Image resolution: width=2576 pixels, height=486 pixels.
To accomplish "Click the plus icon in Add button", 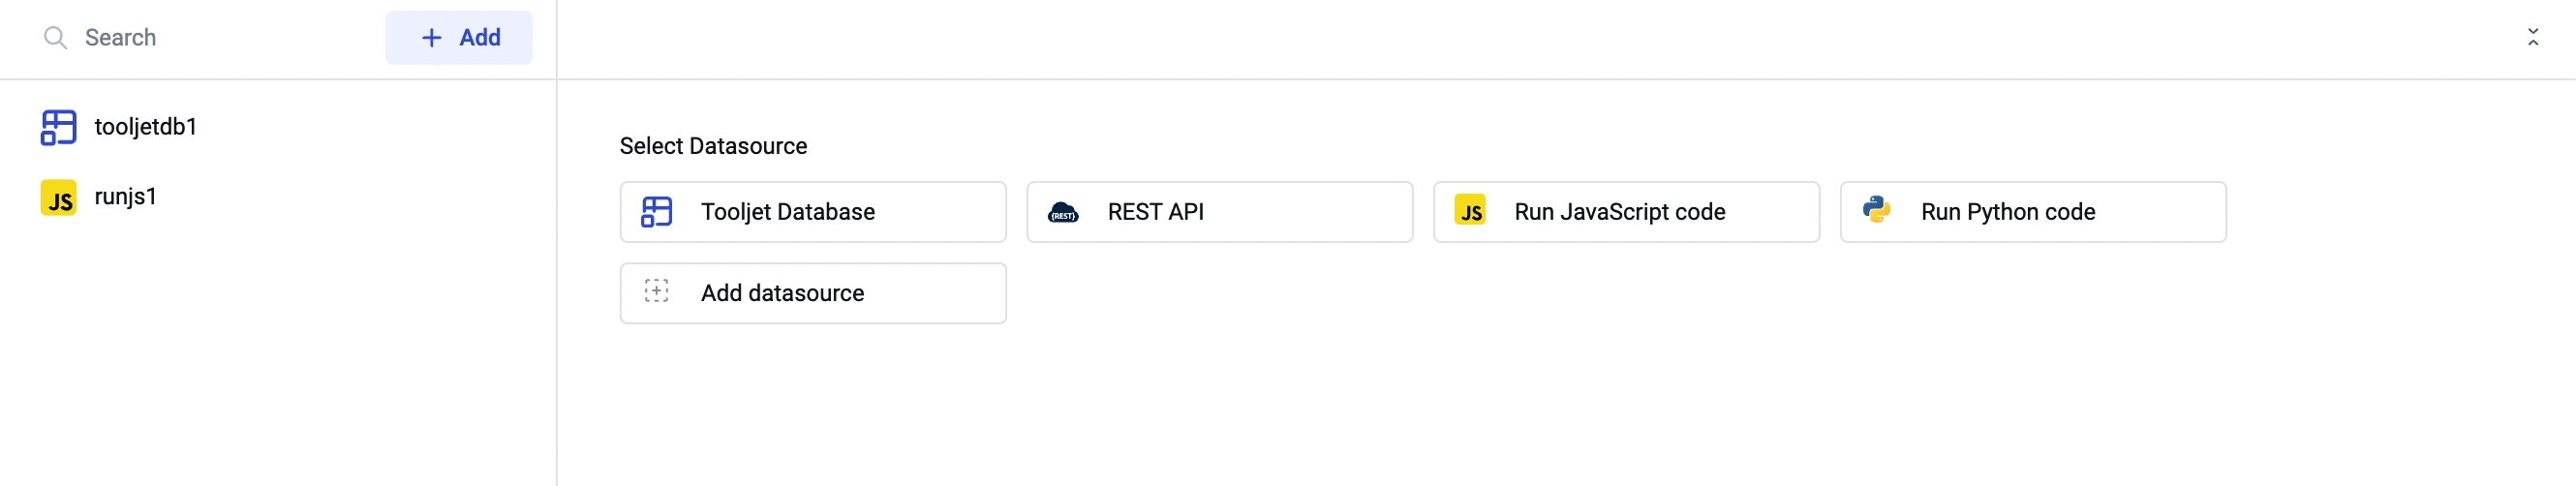I will (x=431, y=38).
